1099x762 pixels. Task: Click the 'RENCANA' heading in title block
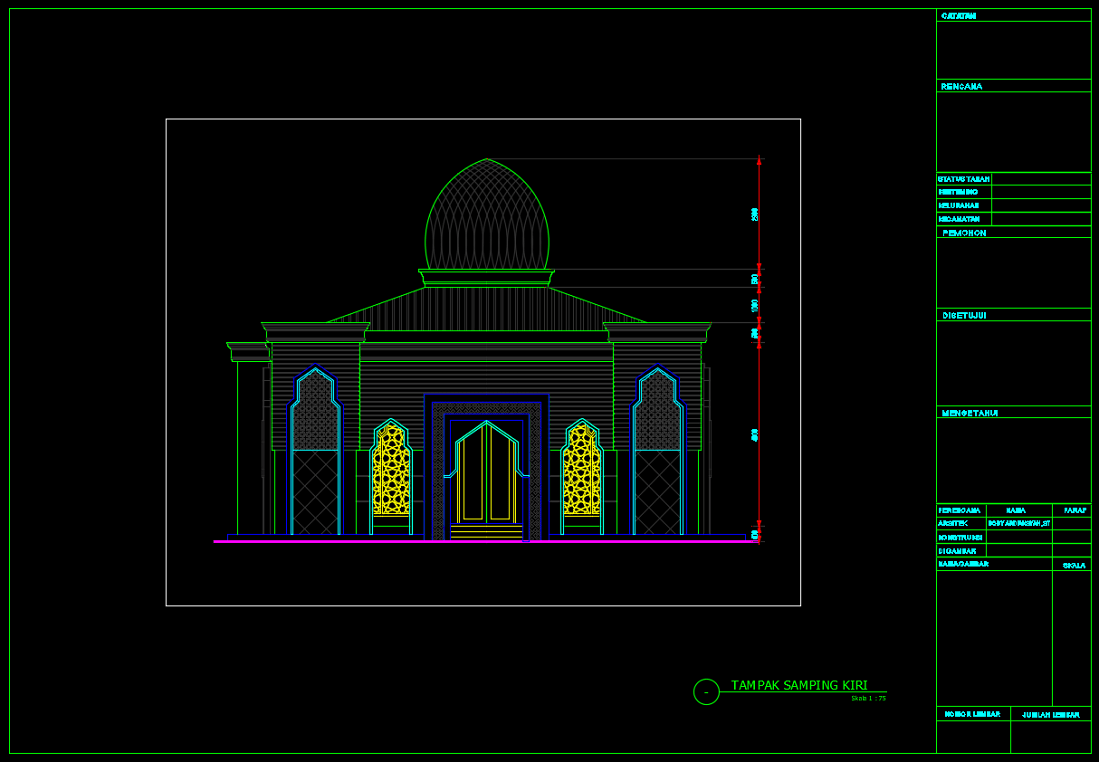[x=962, y=86]
